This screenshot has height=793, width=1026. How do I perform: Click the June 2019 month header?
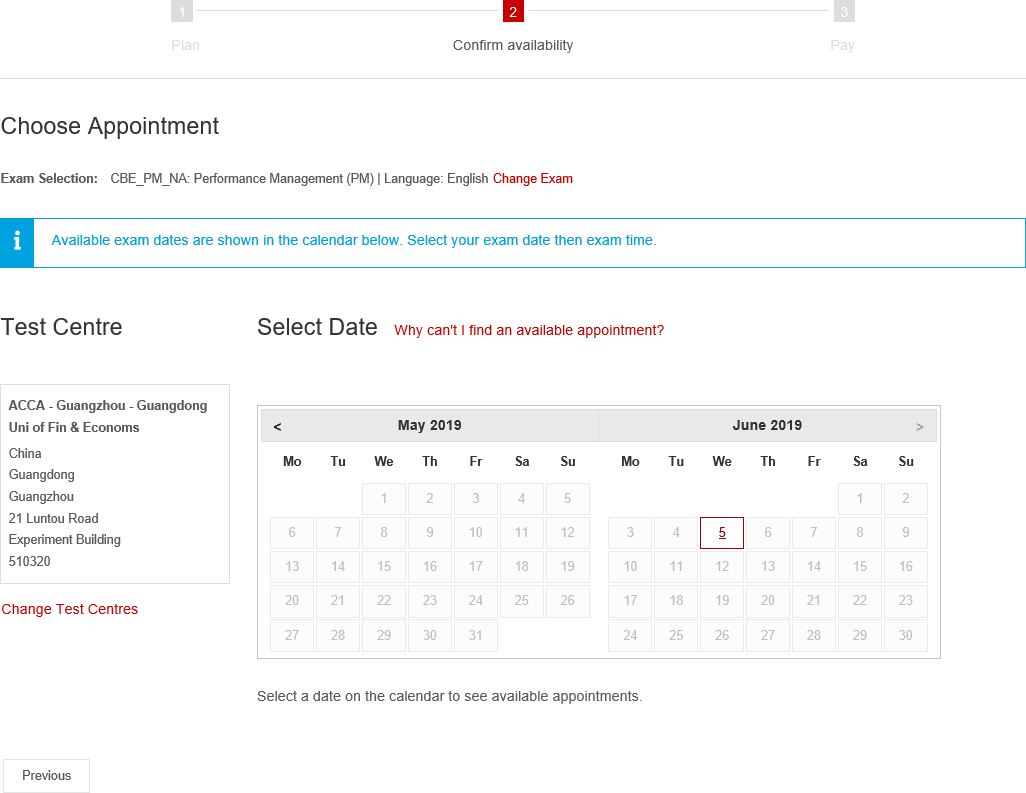click(x=767, y=425)
